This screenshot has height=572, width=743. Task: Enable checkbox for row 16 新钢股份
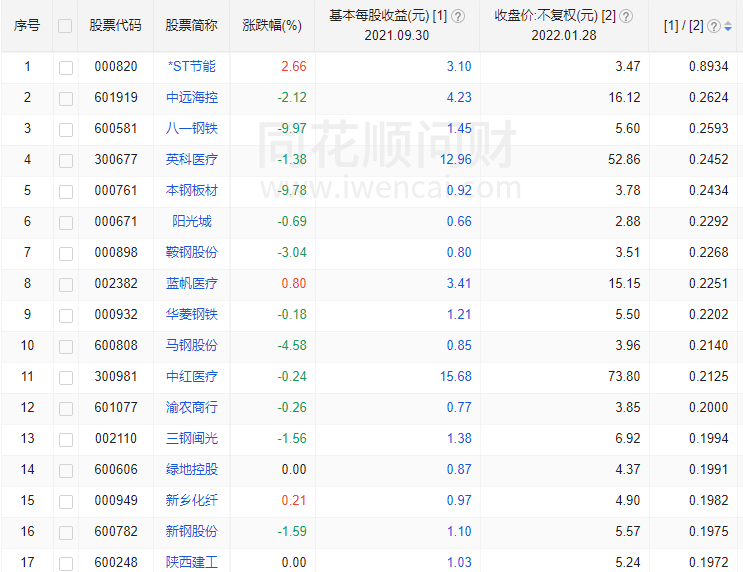click(65, 532)
